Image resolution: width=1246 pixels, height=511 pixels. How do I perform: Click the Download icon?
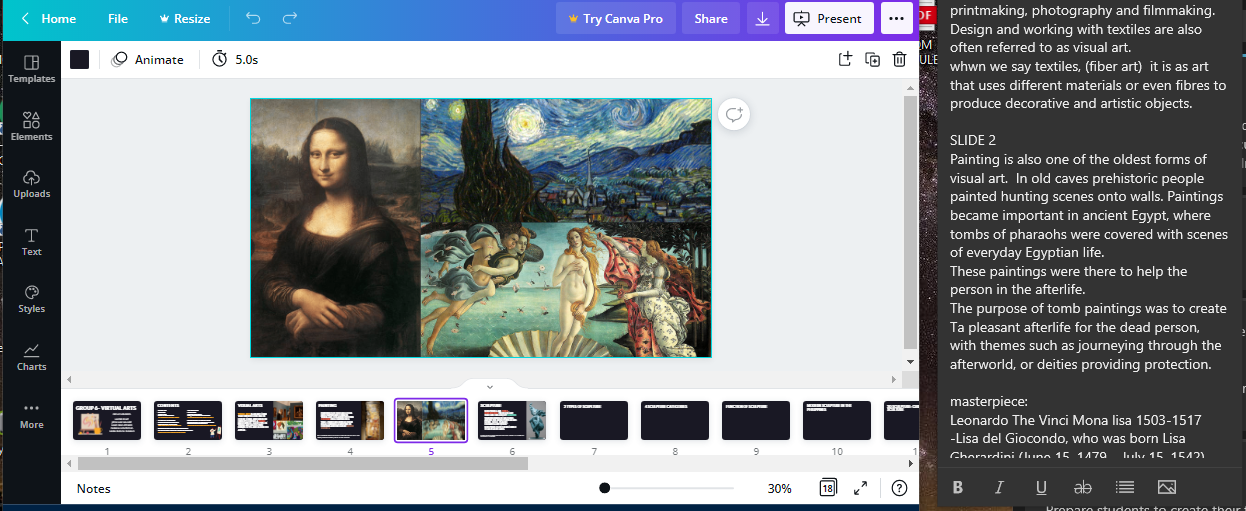[x=763, y=18]
